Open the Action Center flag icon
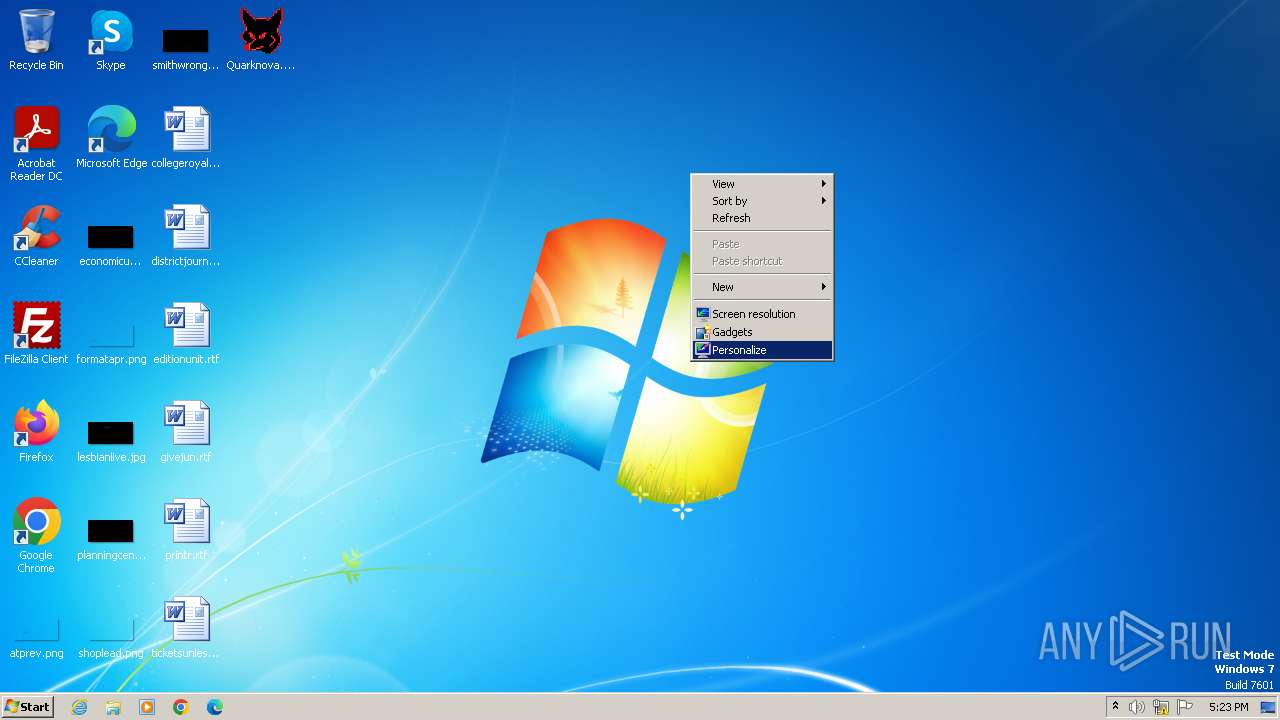Screen dimensions: 1280x720 (1185, 707)
